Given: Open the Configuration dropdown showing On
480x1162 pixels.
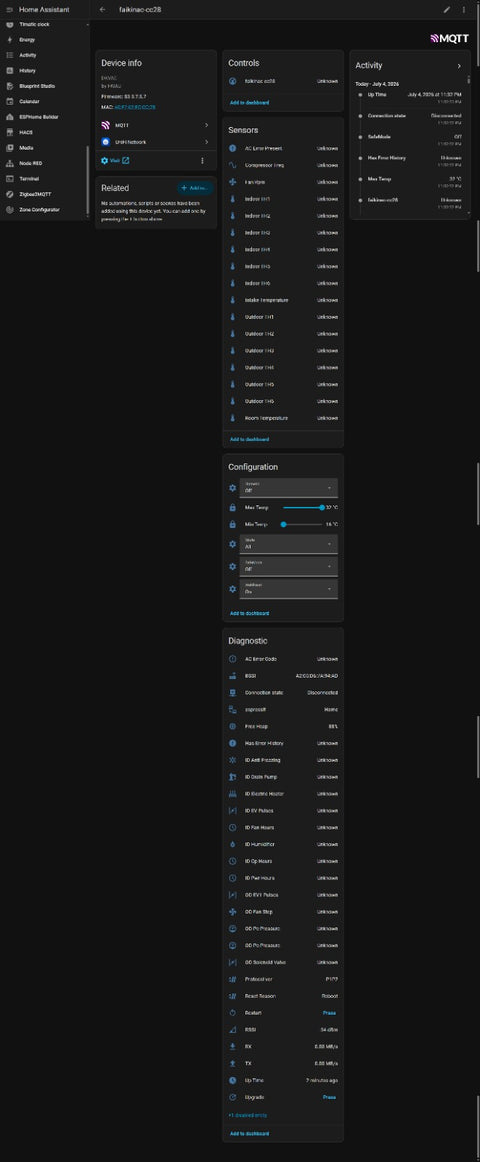Looking at the screenshot, I should [x=290, y=589].
